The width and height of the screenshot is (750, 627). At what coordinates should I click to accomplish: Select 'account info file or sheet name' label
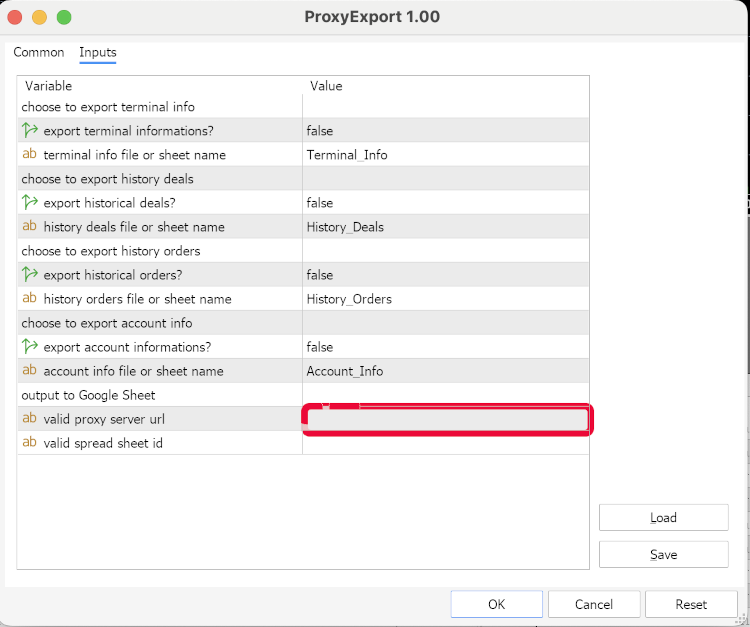pyautogui.click(x=133, y=371)
